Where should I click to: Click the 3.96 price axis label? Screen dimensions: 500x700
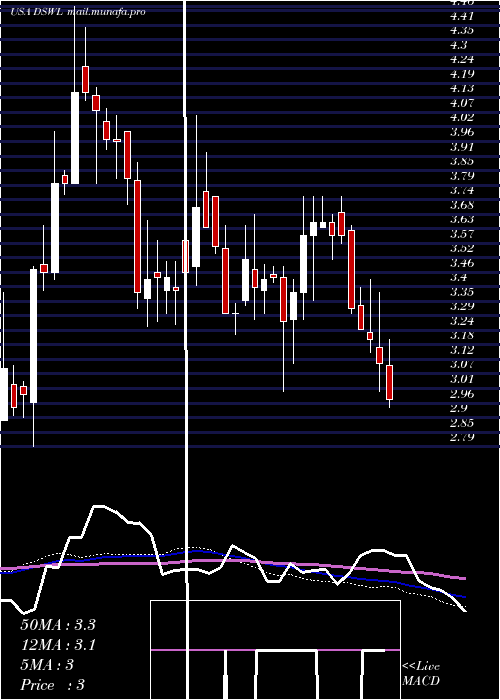click(x=462, y=133)
